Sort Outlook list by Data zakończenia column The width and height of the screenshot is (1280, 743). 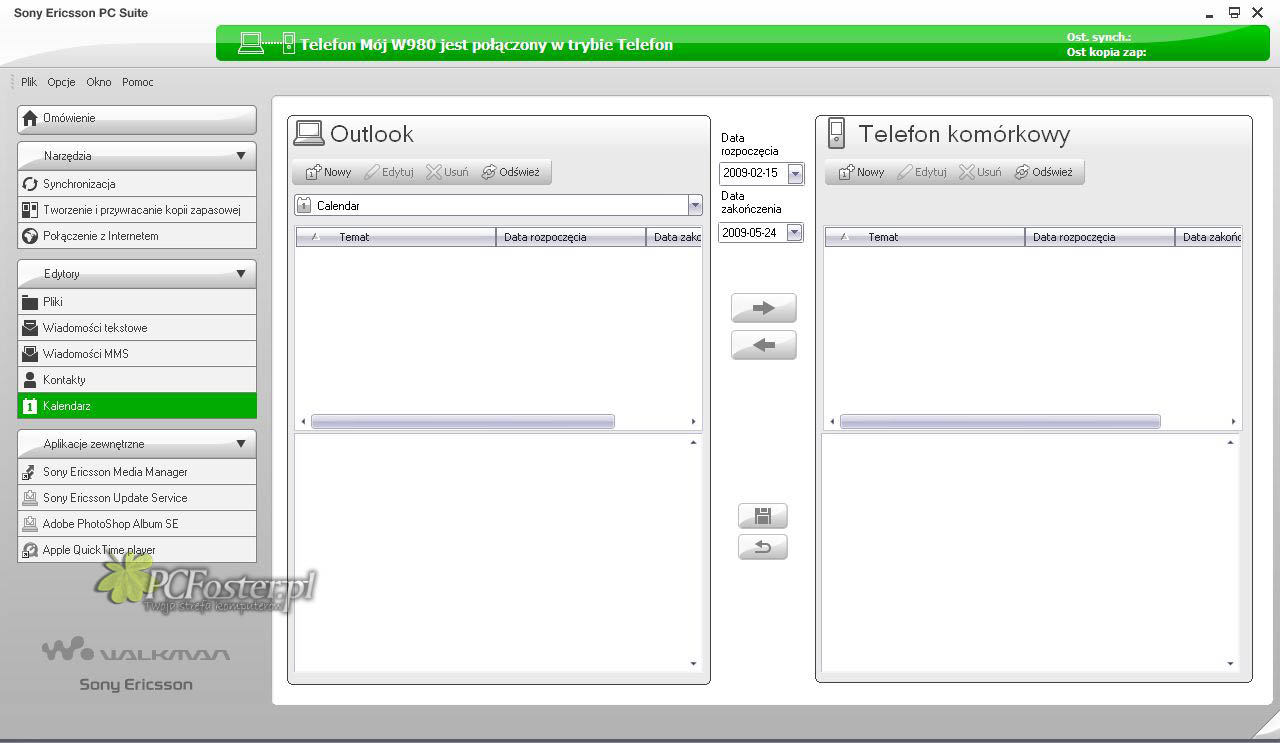(675, 237)
